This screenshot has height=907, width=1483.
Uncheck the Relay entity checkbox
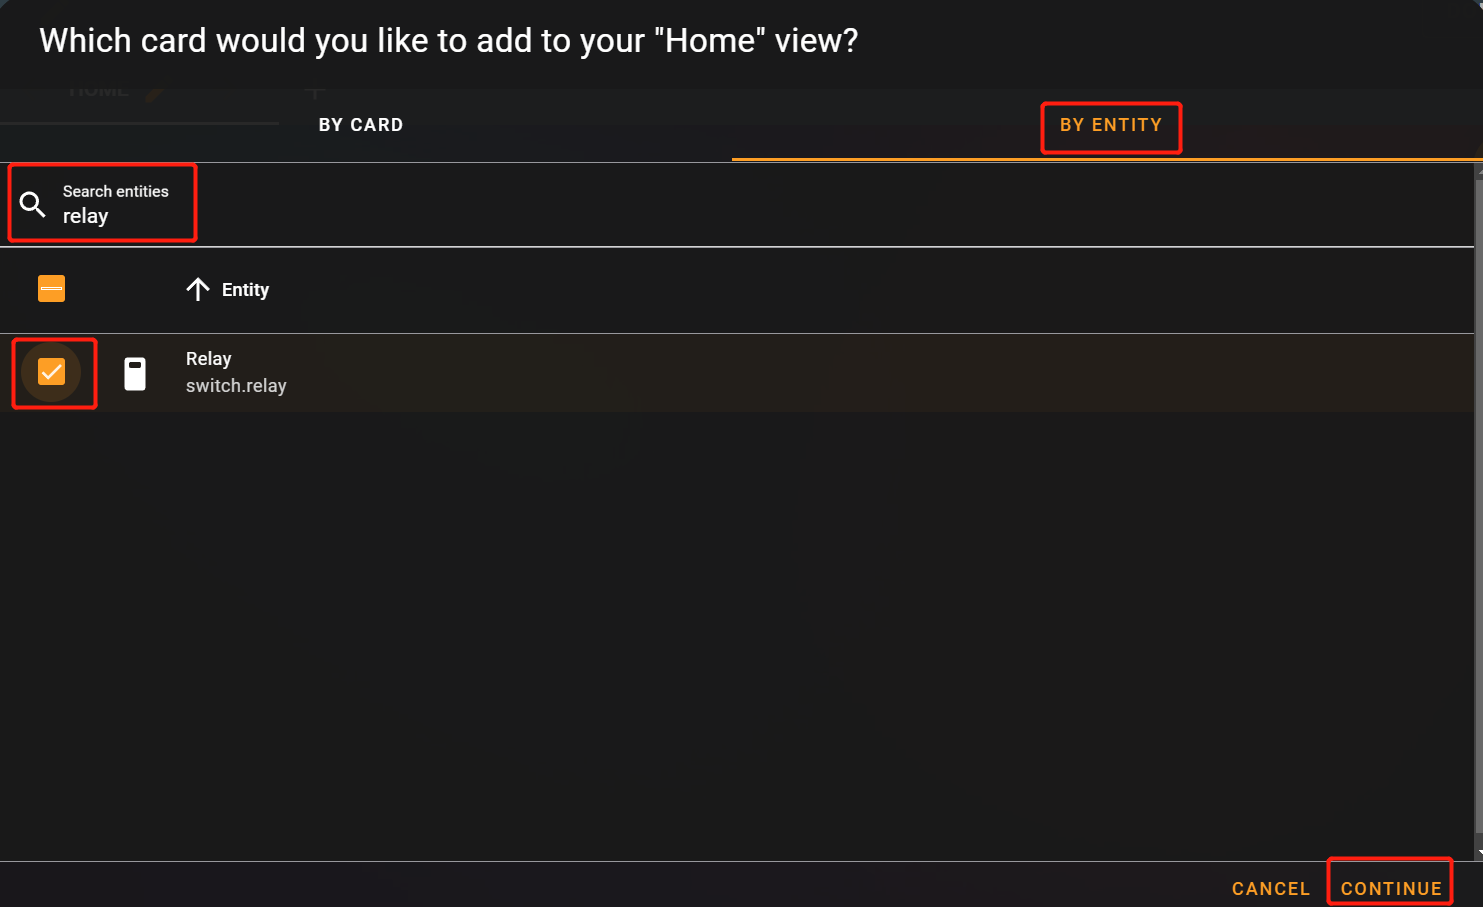pos(51,372)
